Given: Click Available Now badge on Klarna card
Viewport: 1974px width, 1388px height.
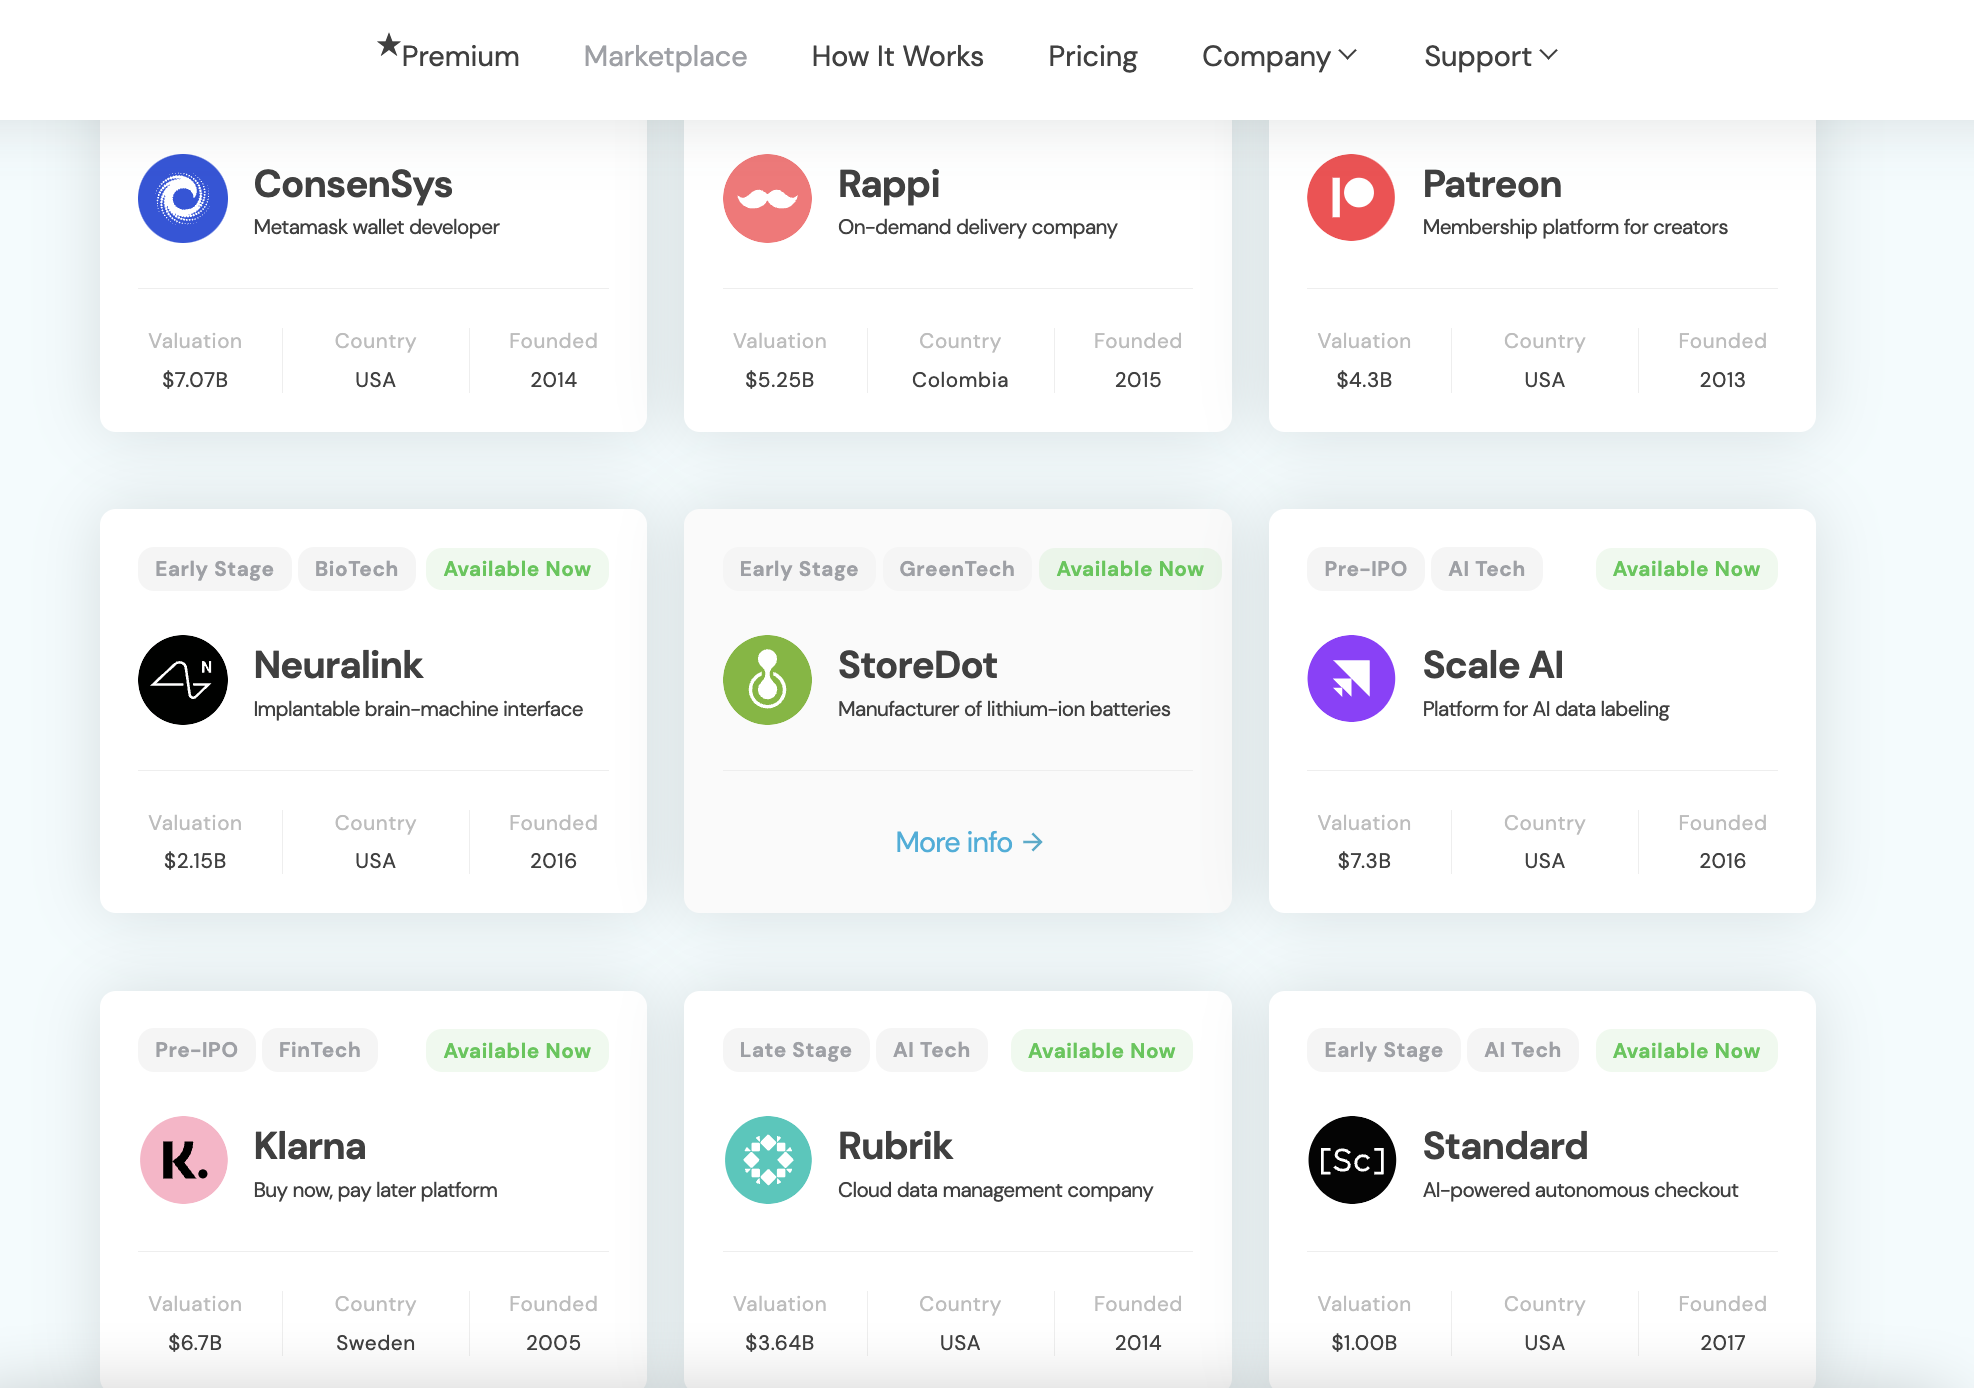Looking at the screenshot, I should click(517, 1050).
